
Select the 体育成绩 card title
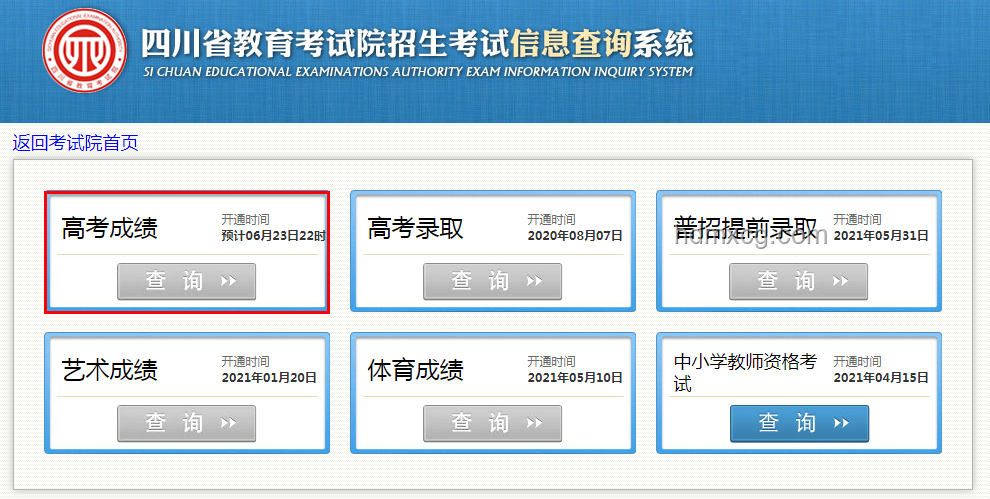click(x=415, y=370)
